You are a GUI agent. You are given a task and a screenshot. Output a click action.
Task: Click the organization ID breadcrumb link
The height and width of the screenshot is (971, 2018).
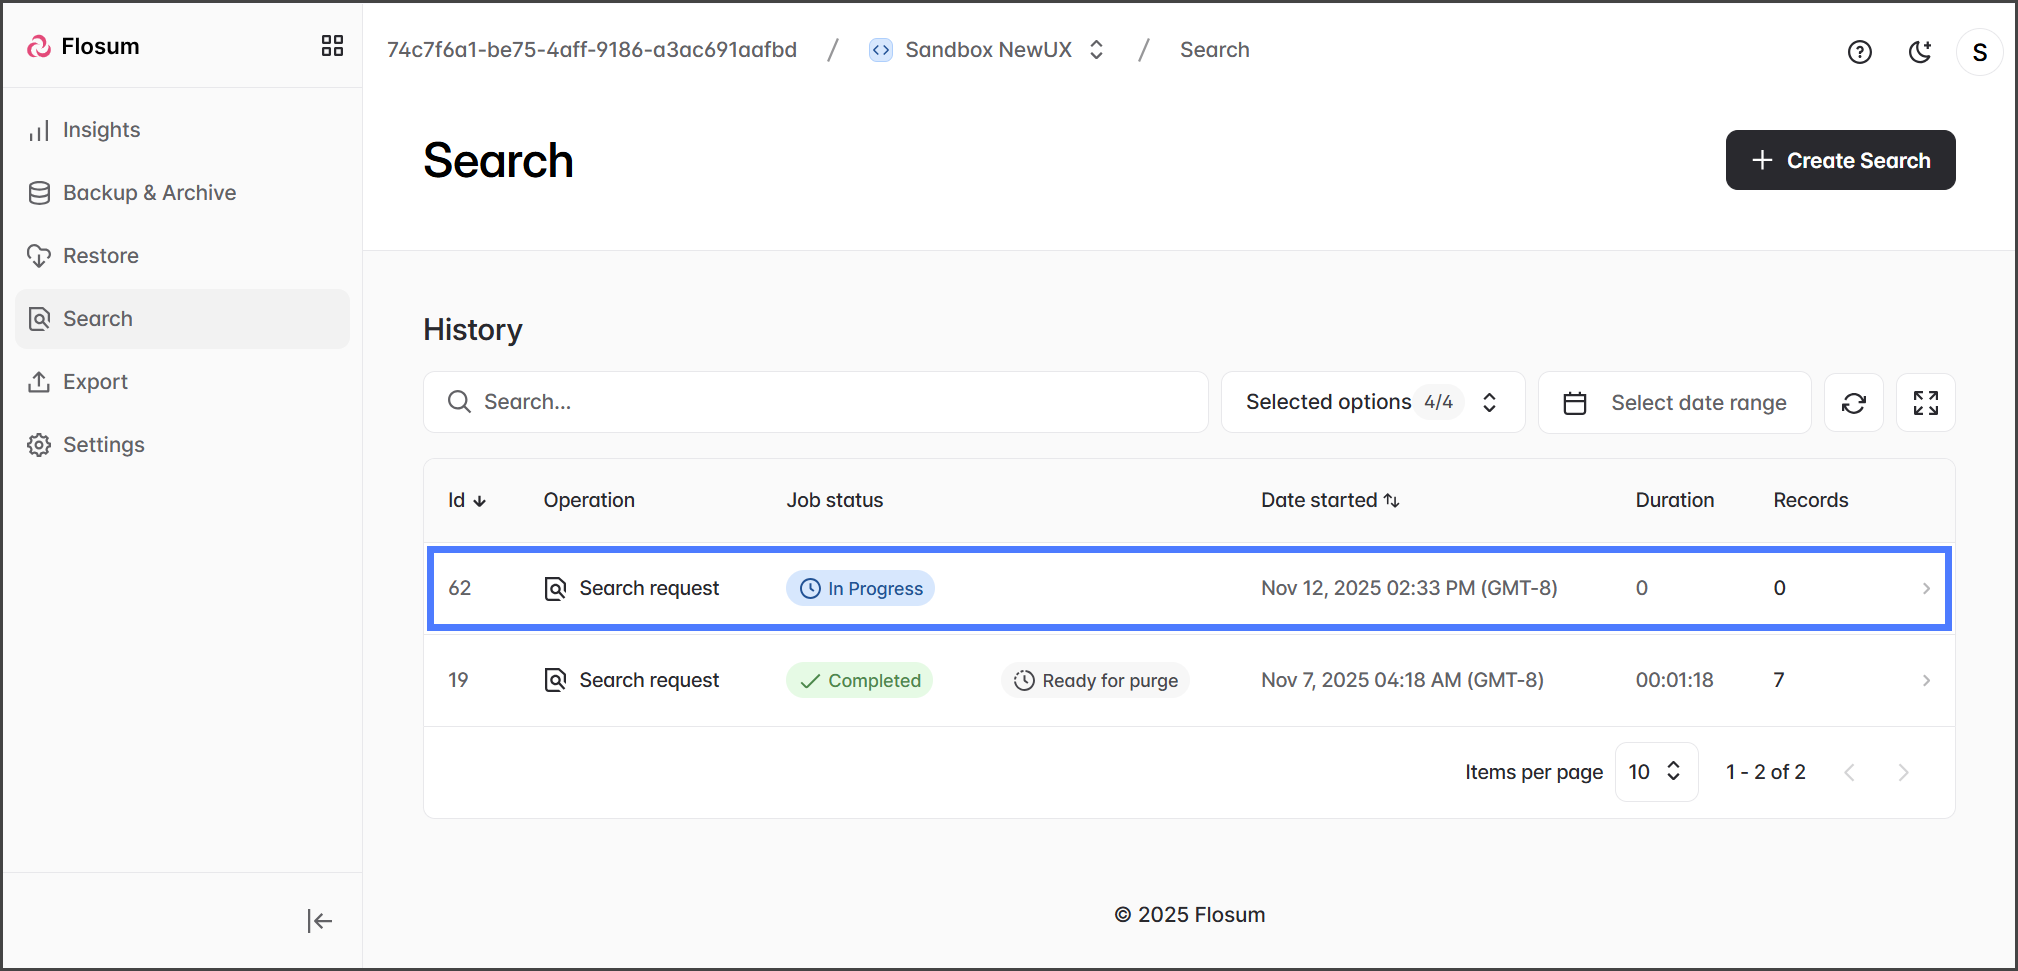[591, 50]
